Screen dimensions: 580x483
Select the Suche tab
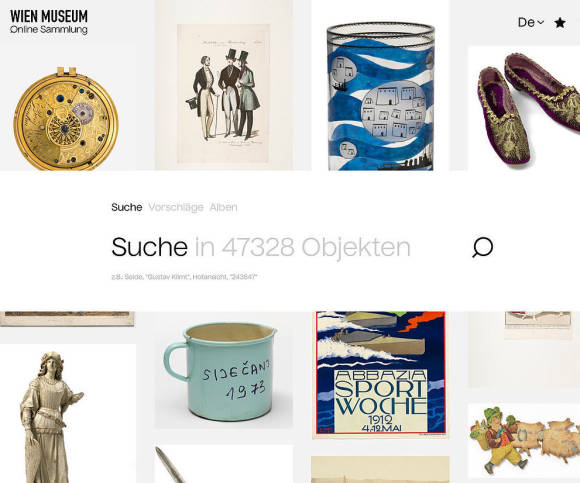tap(127, 207)
